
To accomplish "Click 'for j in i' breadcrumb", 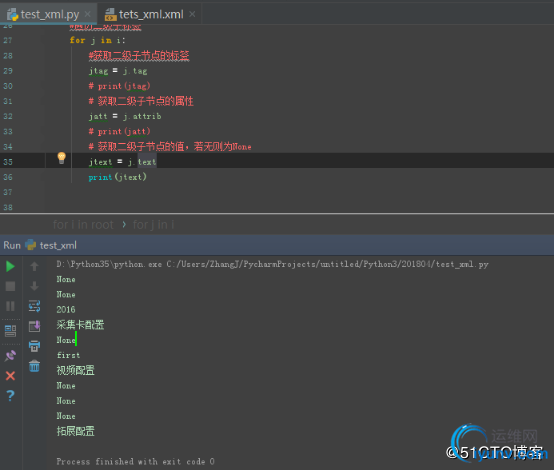I will point(153,224).
